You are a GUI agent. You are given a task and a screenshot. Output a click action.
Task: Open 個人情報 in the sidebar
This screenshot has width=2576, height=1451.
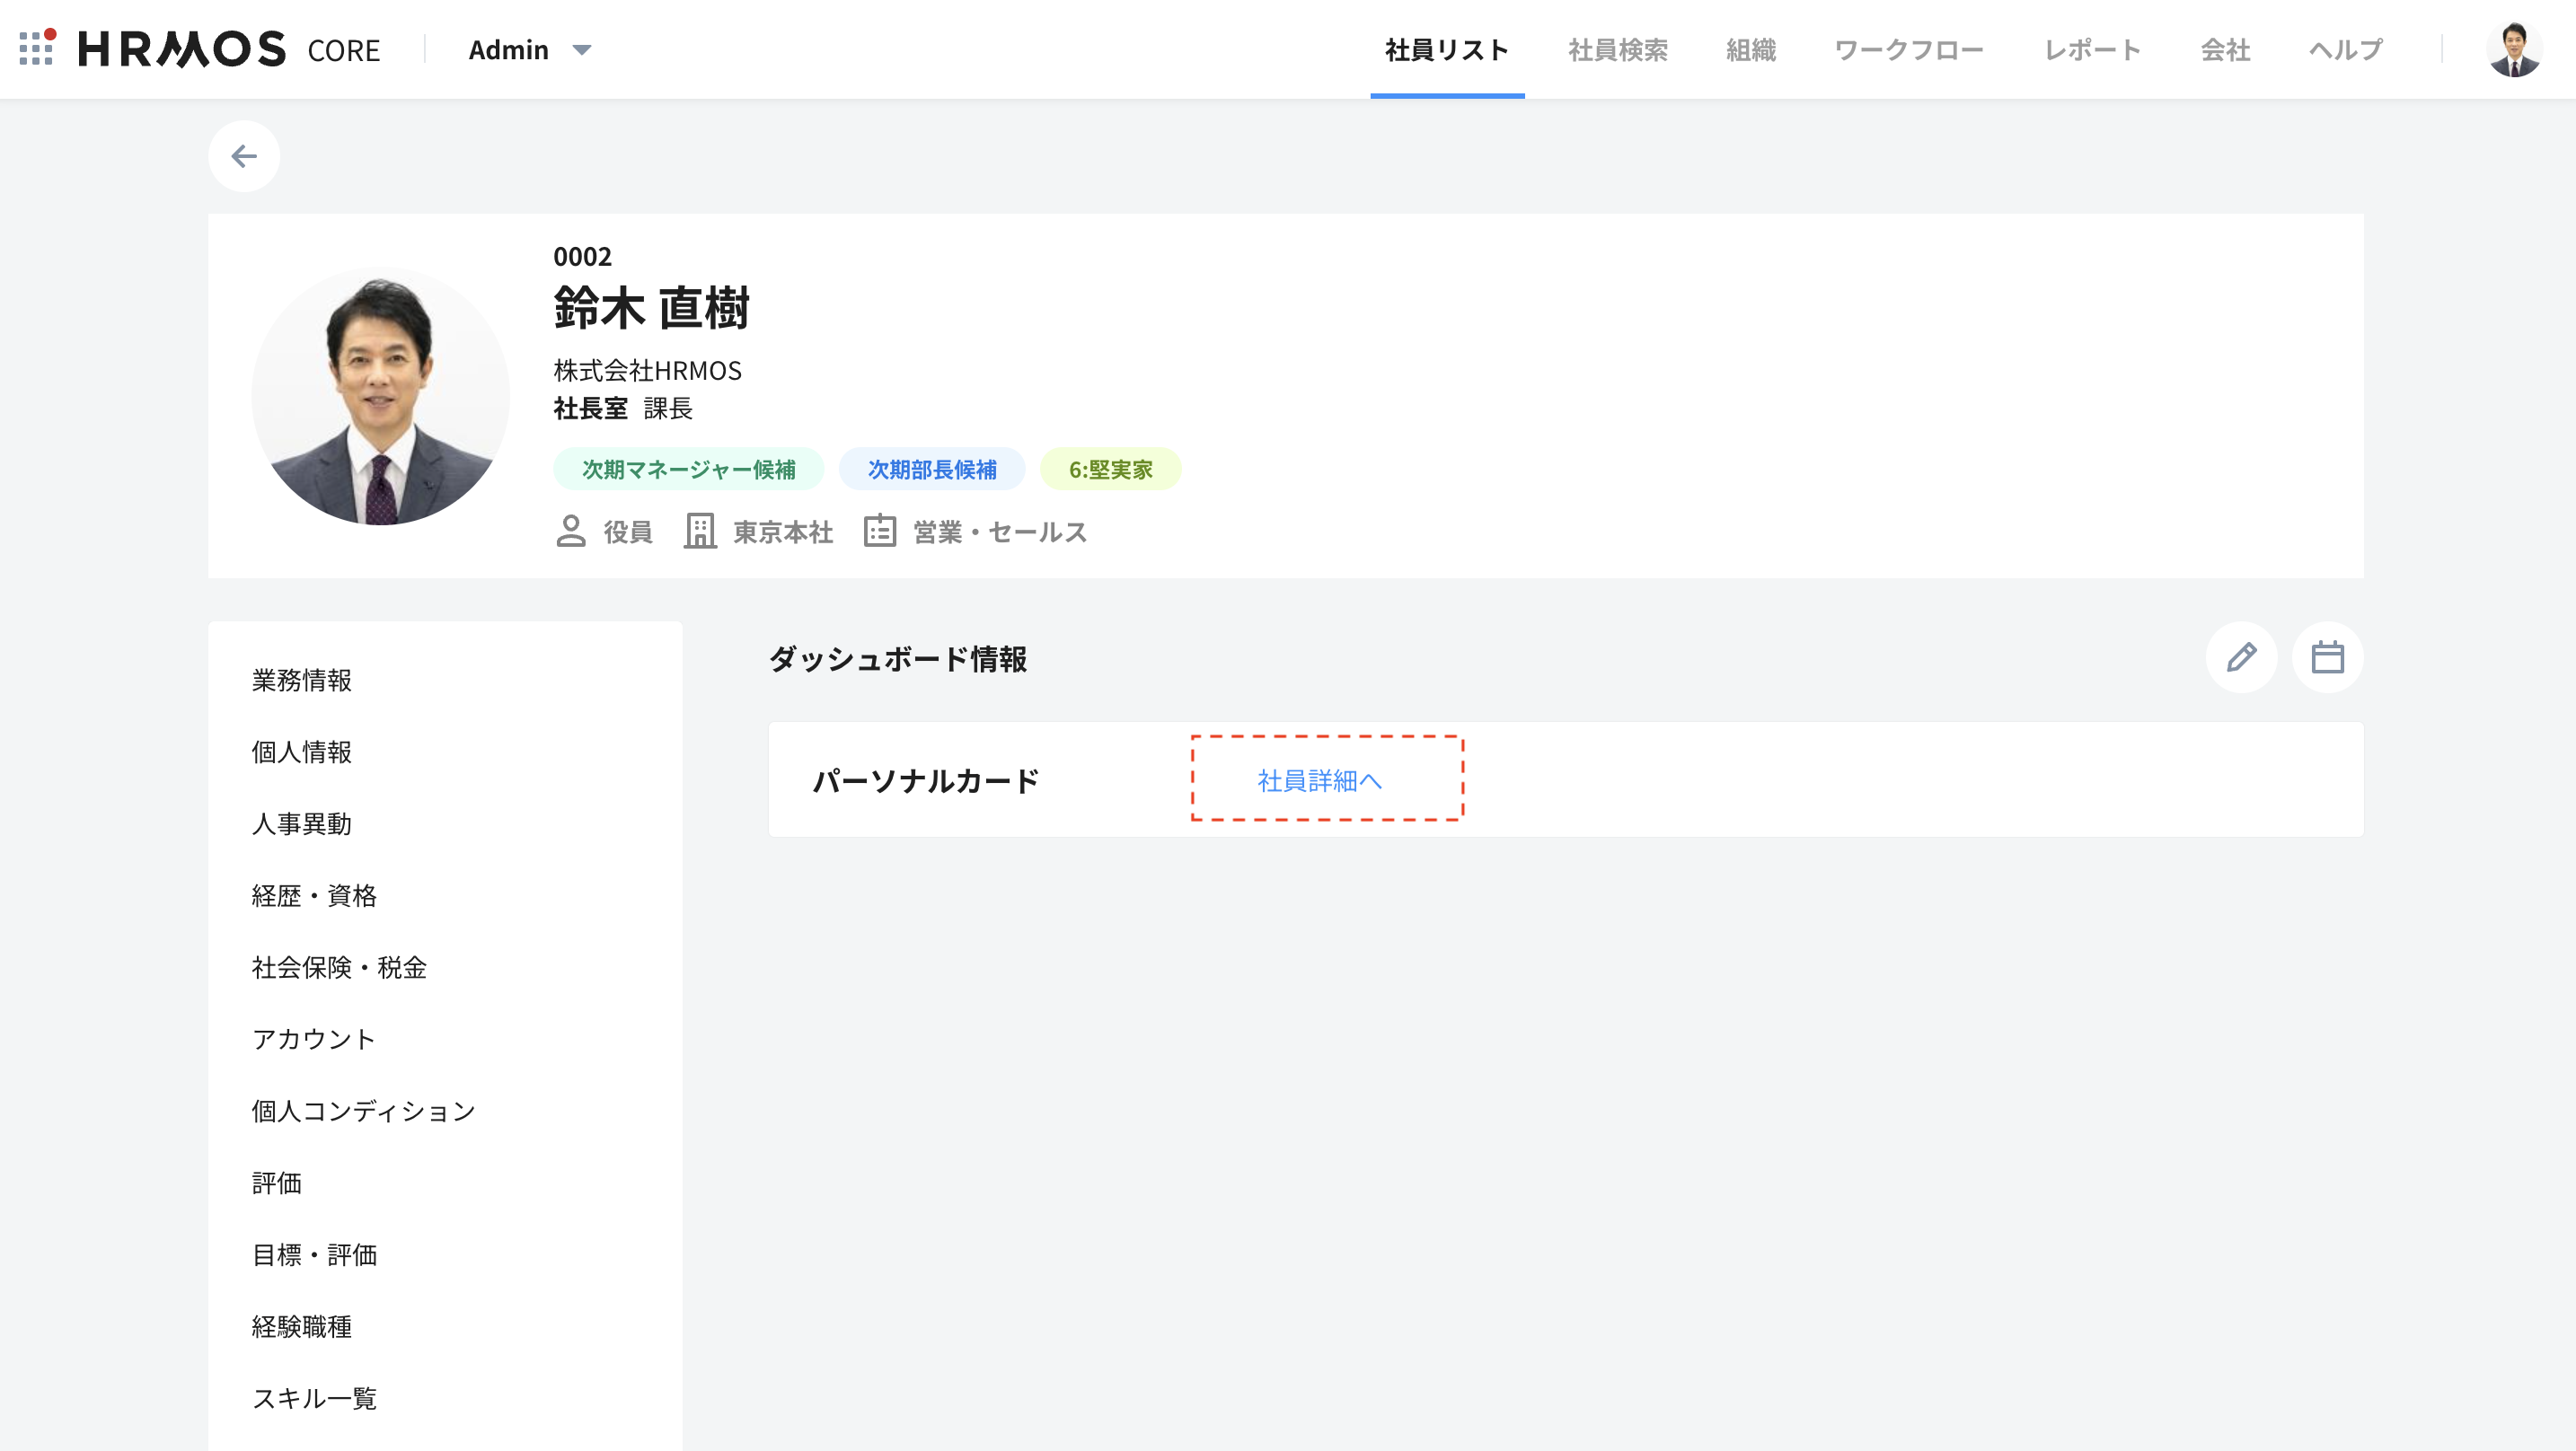(301, 752)
